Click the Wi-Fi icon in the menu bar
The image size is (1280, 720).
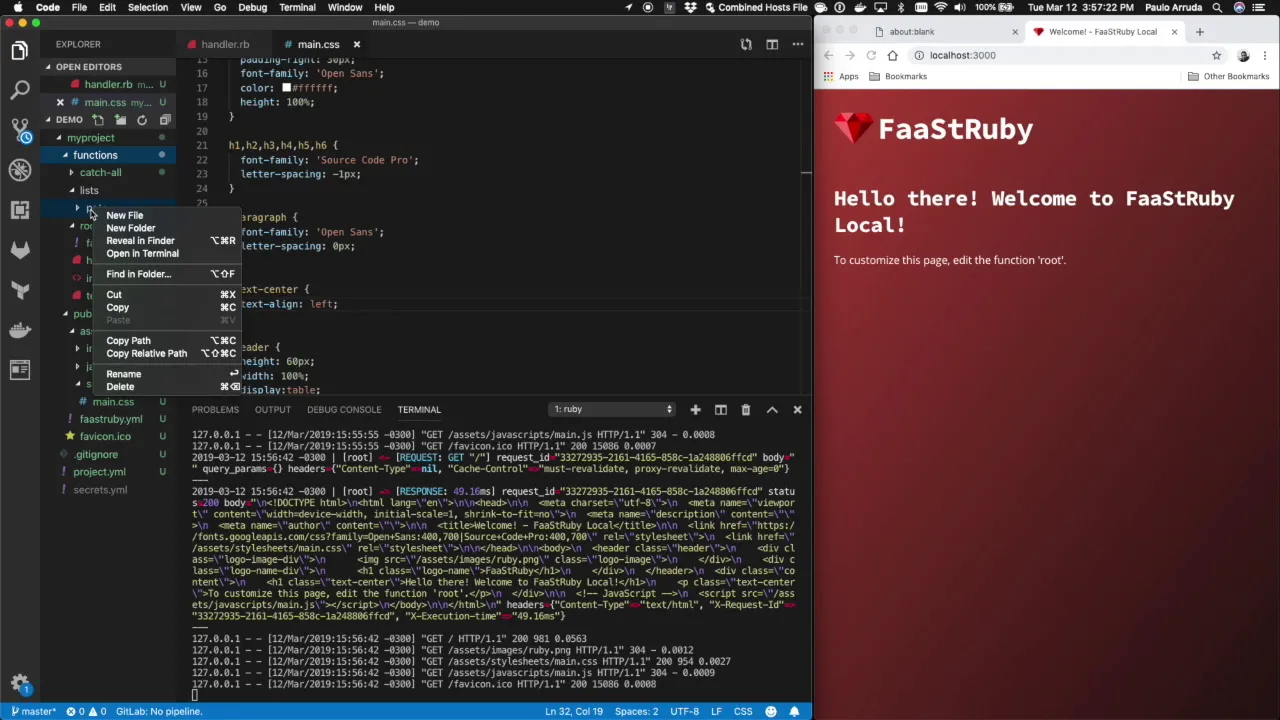940,7
